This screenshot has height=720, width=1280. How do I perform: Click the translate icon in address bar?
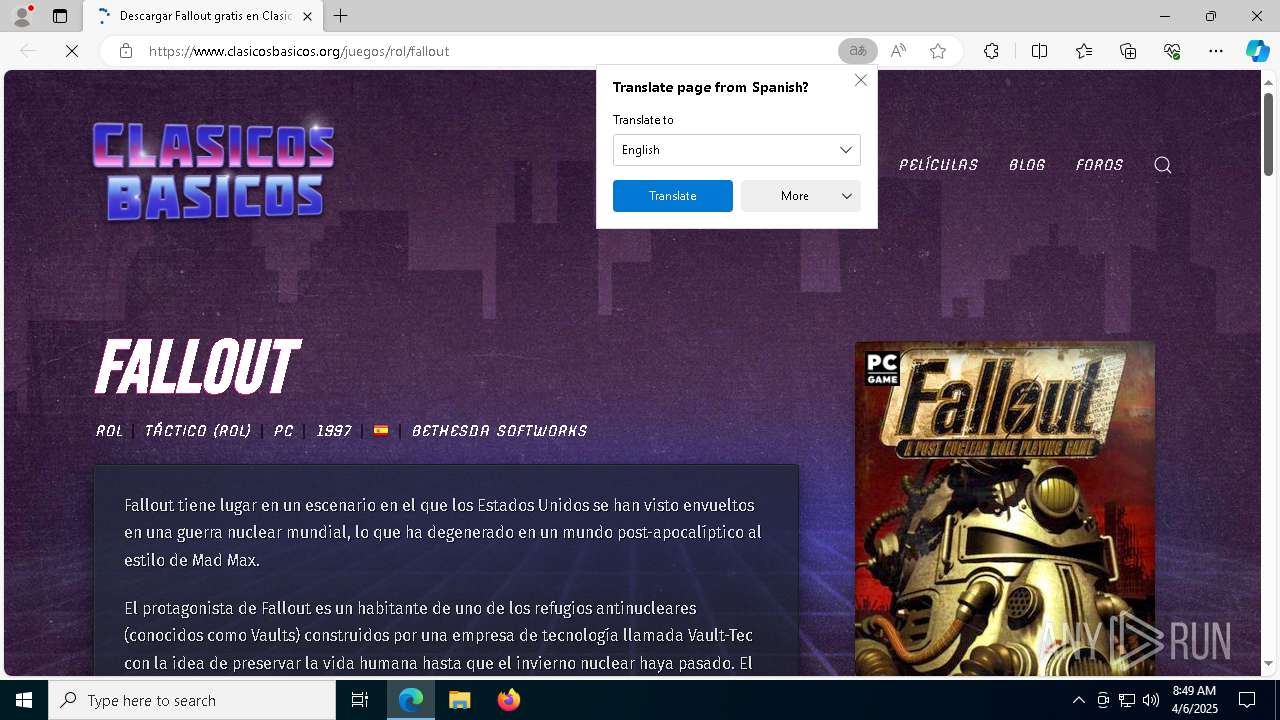click(x=857, y=51)
